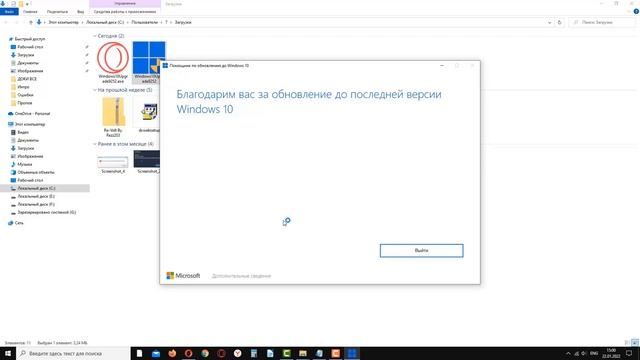
Task: Switch to the Главная ribbon tab
Action: pyautogui.click(x=30, y=12)
